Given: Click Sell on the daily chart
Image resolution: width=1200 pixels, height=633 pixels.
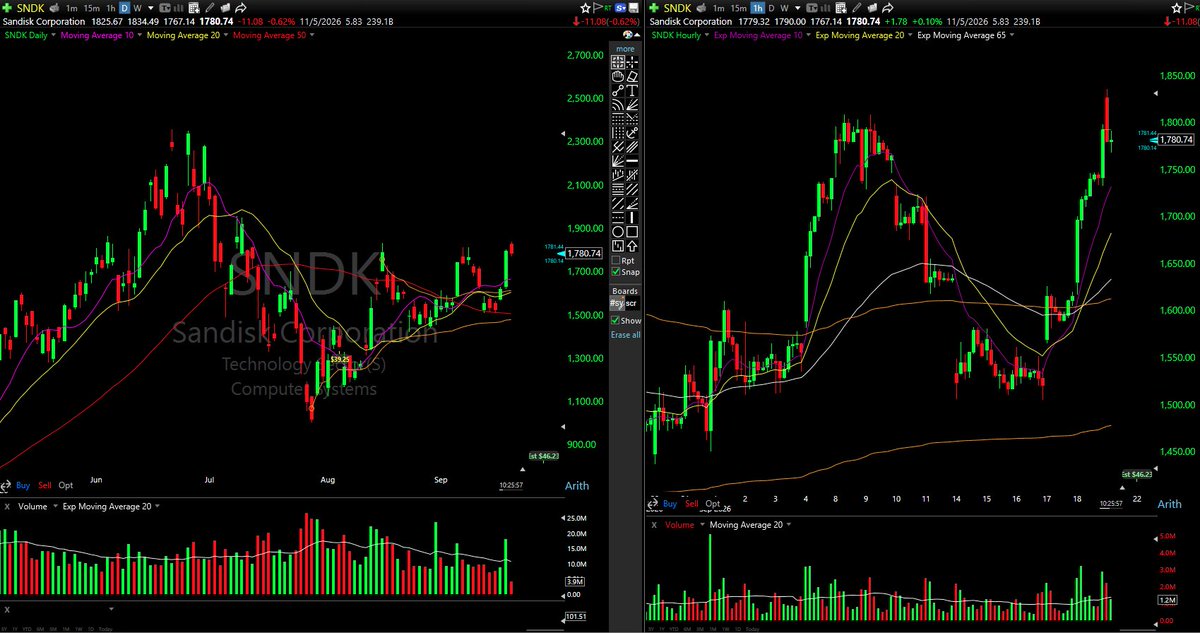Looking at the screenshot, I should (x=44, y=485).
